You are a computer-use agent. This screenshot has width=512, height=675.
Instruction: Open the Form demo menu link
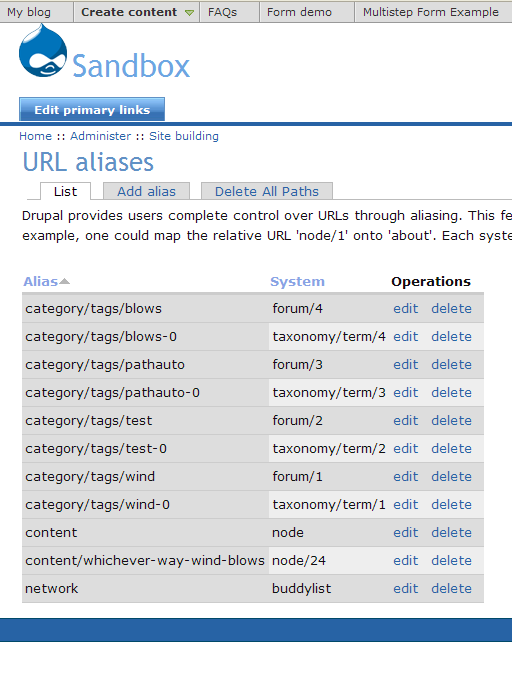tap(299, 12)
